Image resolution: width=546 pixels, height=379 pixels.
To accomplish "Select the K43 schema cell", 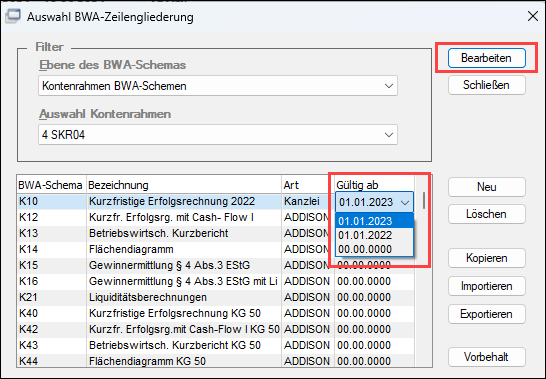I will click(x=52, y=346).
